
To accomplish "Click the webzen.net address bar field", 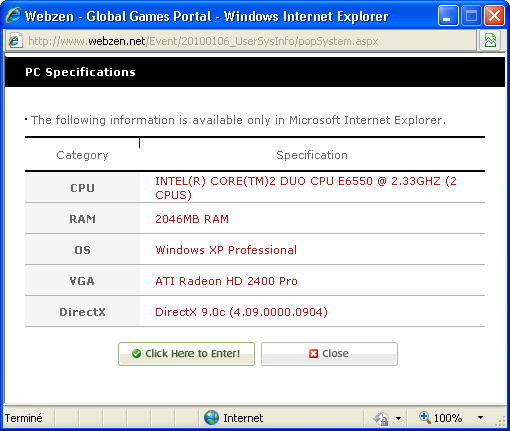I will (x=241, y=41).
